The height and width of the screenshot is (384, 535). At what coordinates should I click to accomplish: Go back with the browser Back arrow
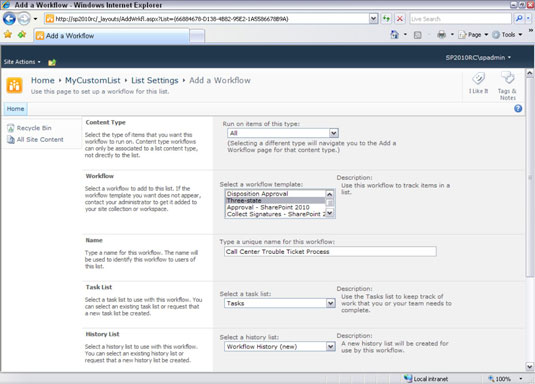tap(9, 18)
